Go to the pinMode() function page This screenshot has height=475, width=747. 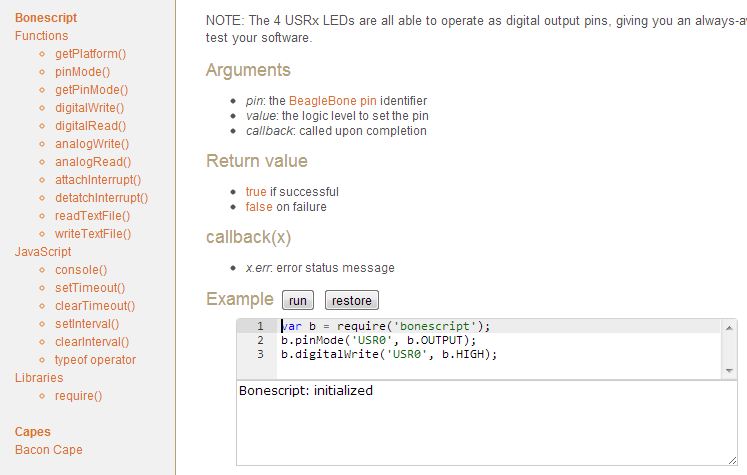click(82, 72)
